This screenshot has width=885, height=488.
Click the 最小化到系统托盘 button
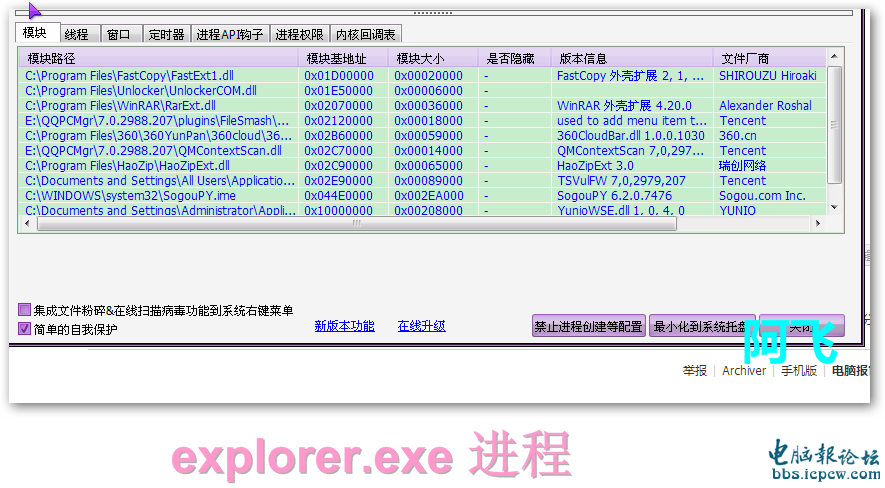click(702, 326)
